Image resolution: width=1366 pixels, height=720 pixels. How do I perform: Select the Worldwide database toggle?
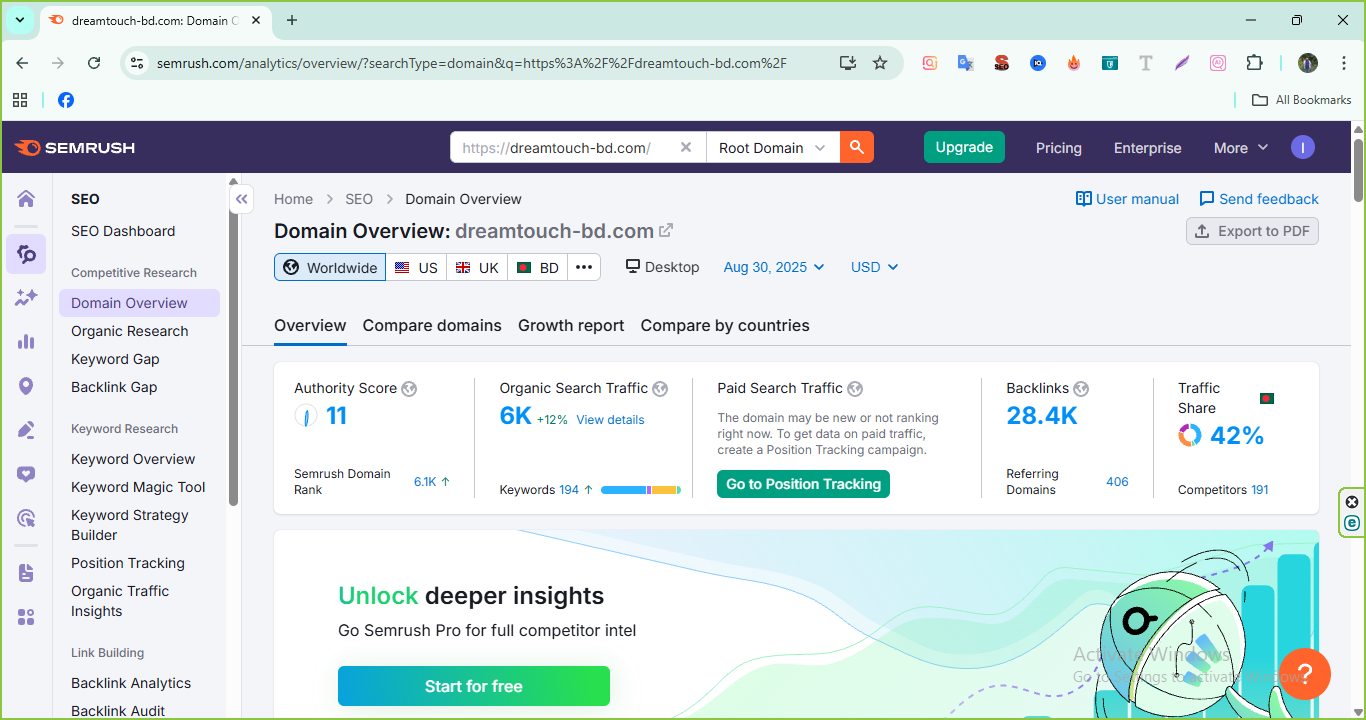(330, 267)
